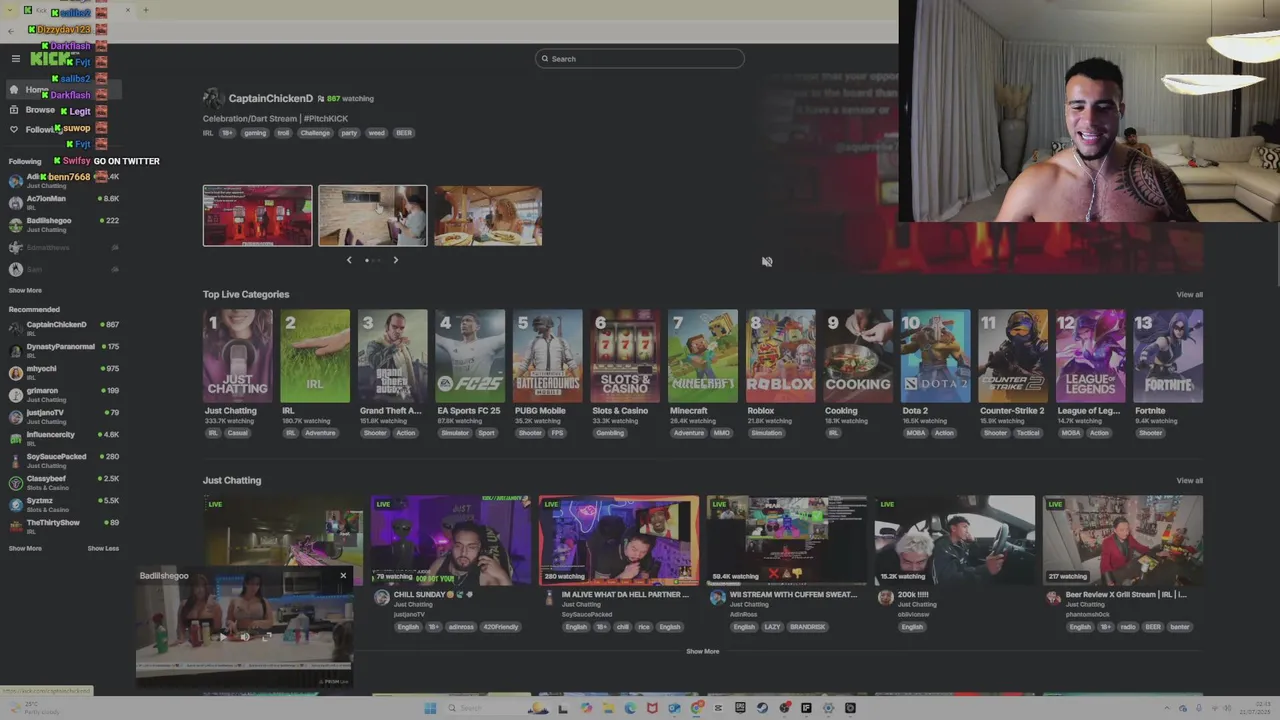Open the League of Legends category card
The image size is (1280, 720).
(x=1091, y=356)
